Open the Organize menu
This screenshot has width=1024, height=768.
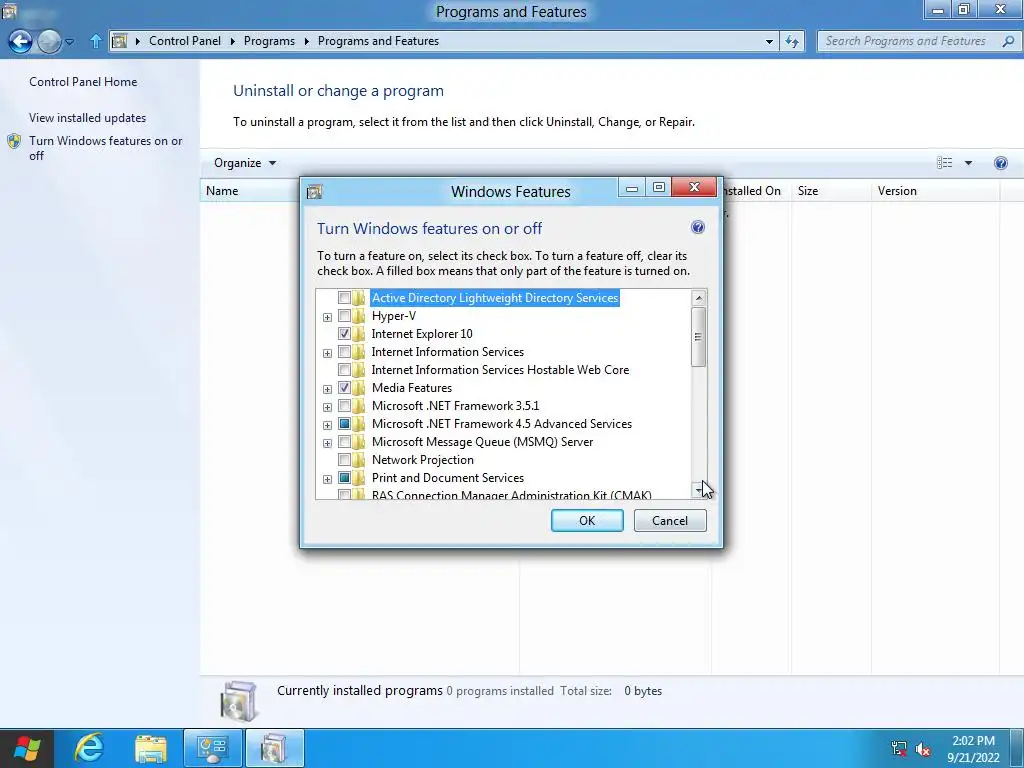[x=245, y=163]
